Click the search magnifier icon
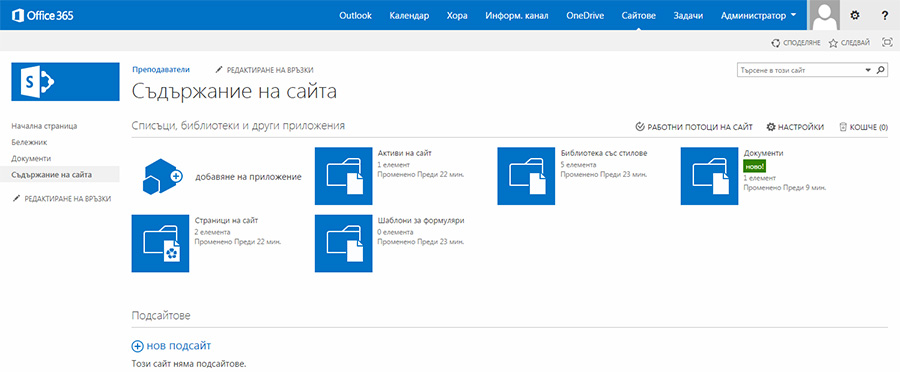This screenshot has height=372, width=900. [881, 70]
